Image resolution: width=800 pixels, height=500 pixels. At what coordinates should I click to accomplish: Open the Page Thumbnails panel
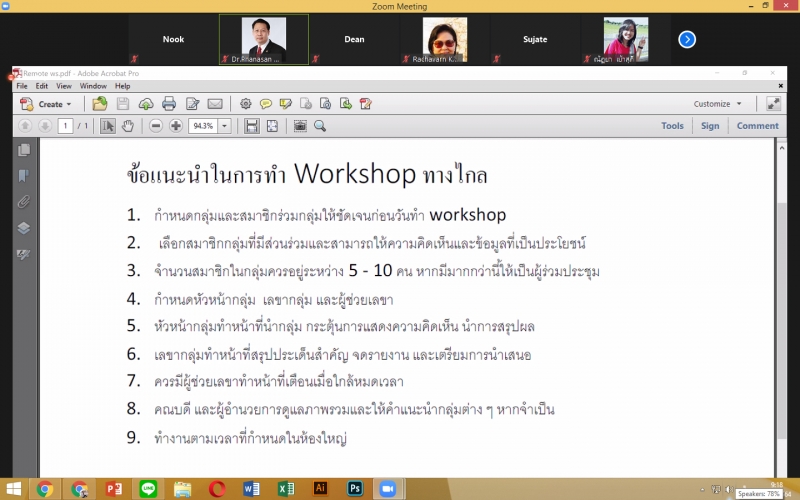click(x=24, y=150)
